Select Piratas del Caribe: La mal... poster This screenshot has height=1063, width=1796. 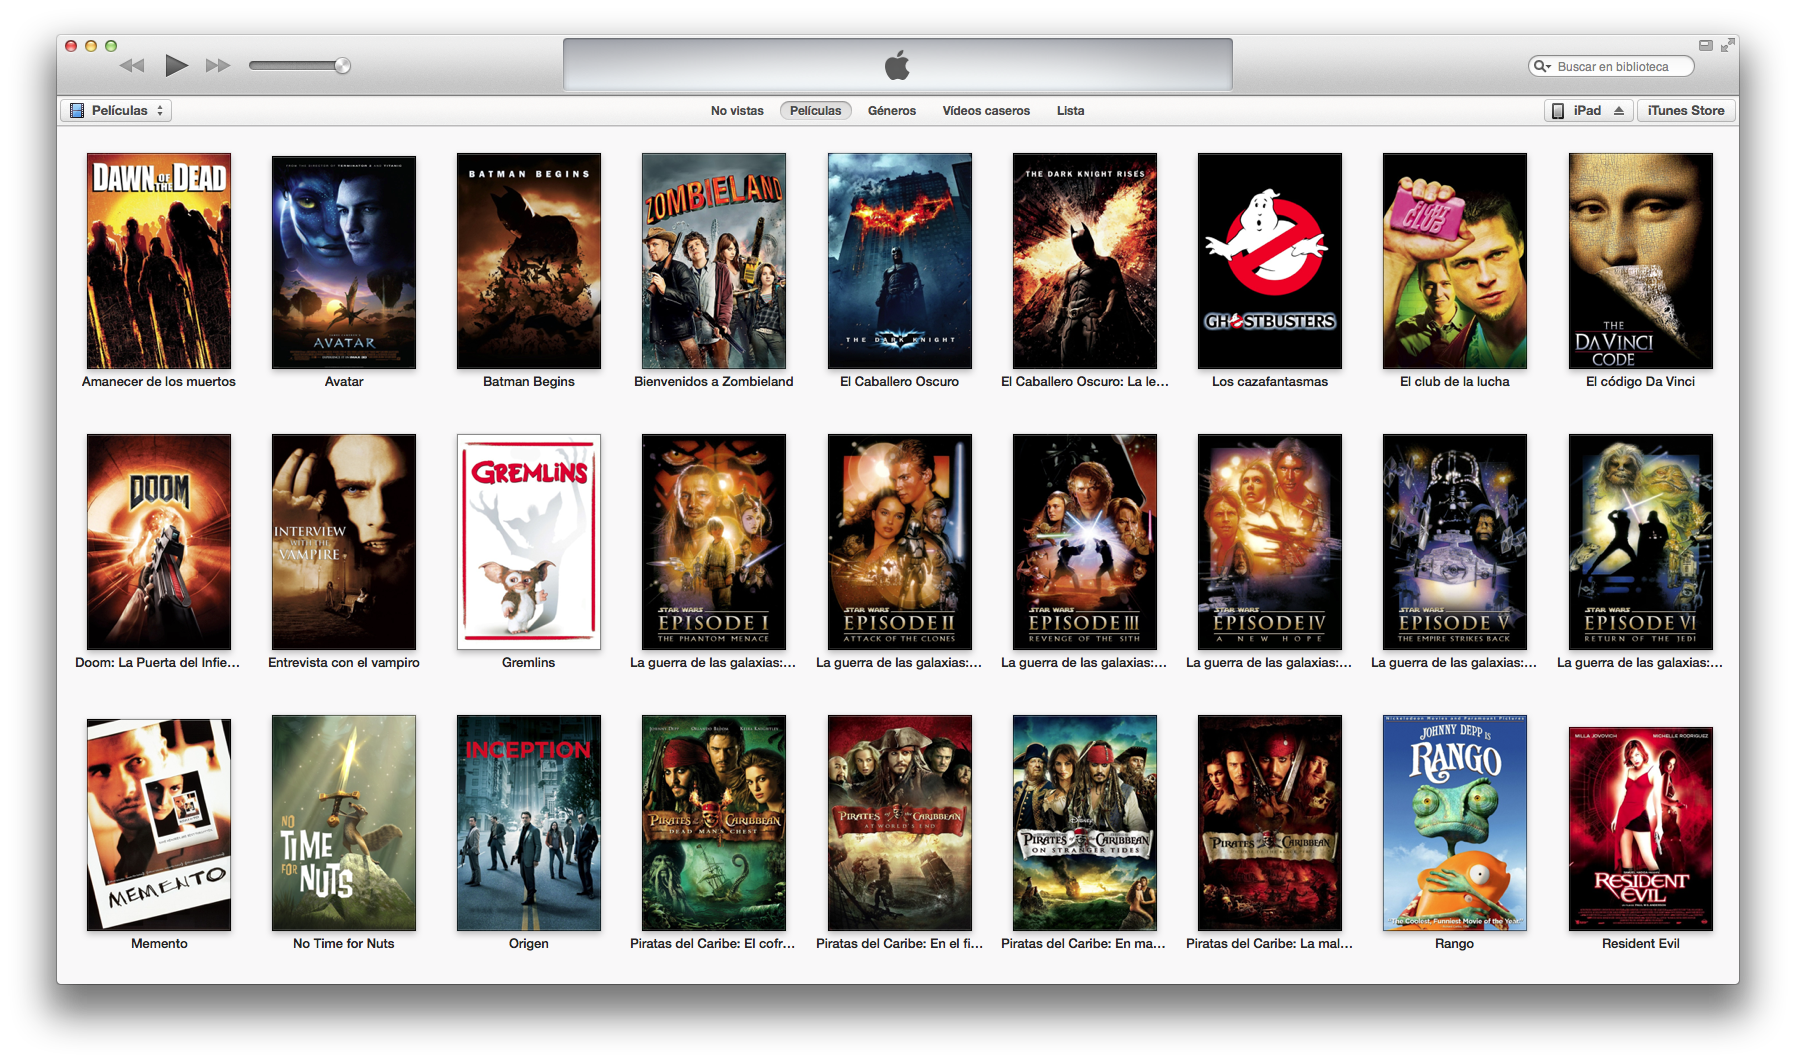1270,823
